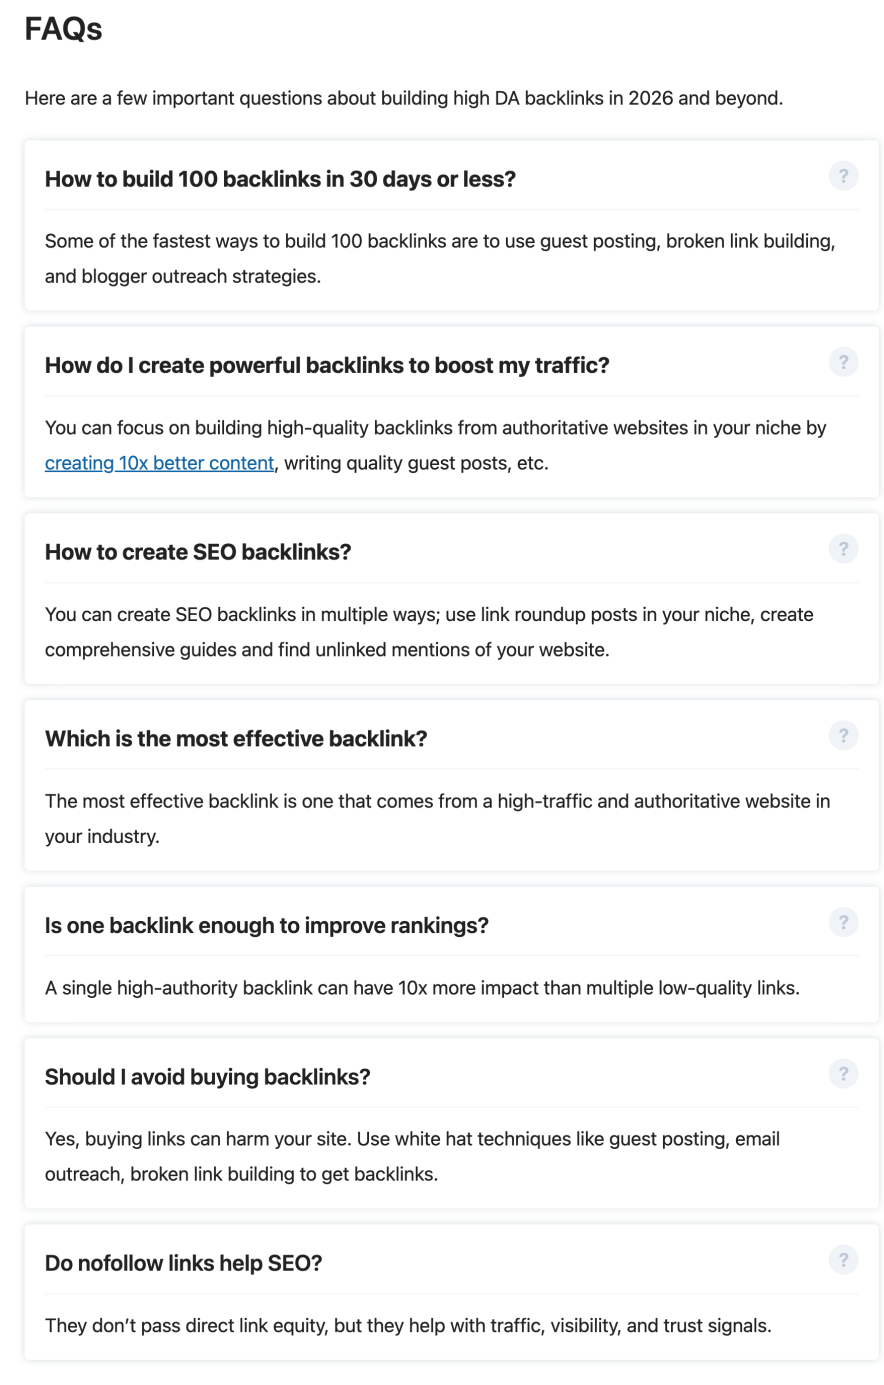The width and height of the screenshot is (884, 1385).
Task: Expand the 'How to create SEO backlinks?' question
Action: (200, 551)
